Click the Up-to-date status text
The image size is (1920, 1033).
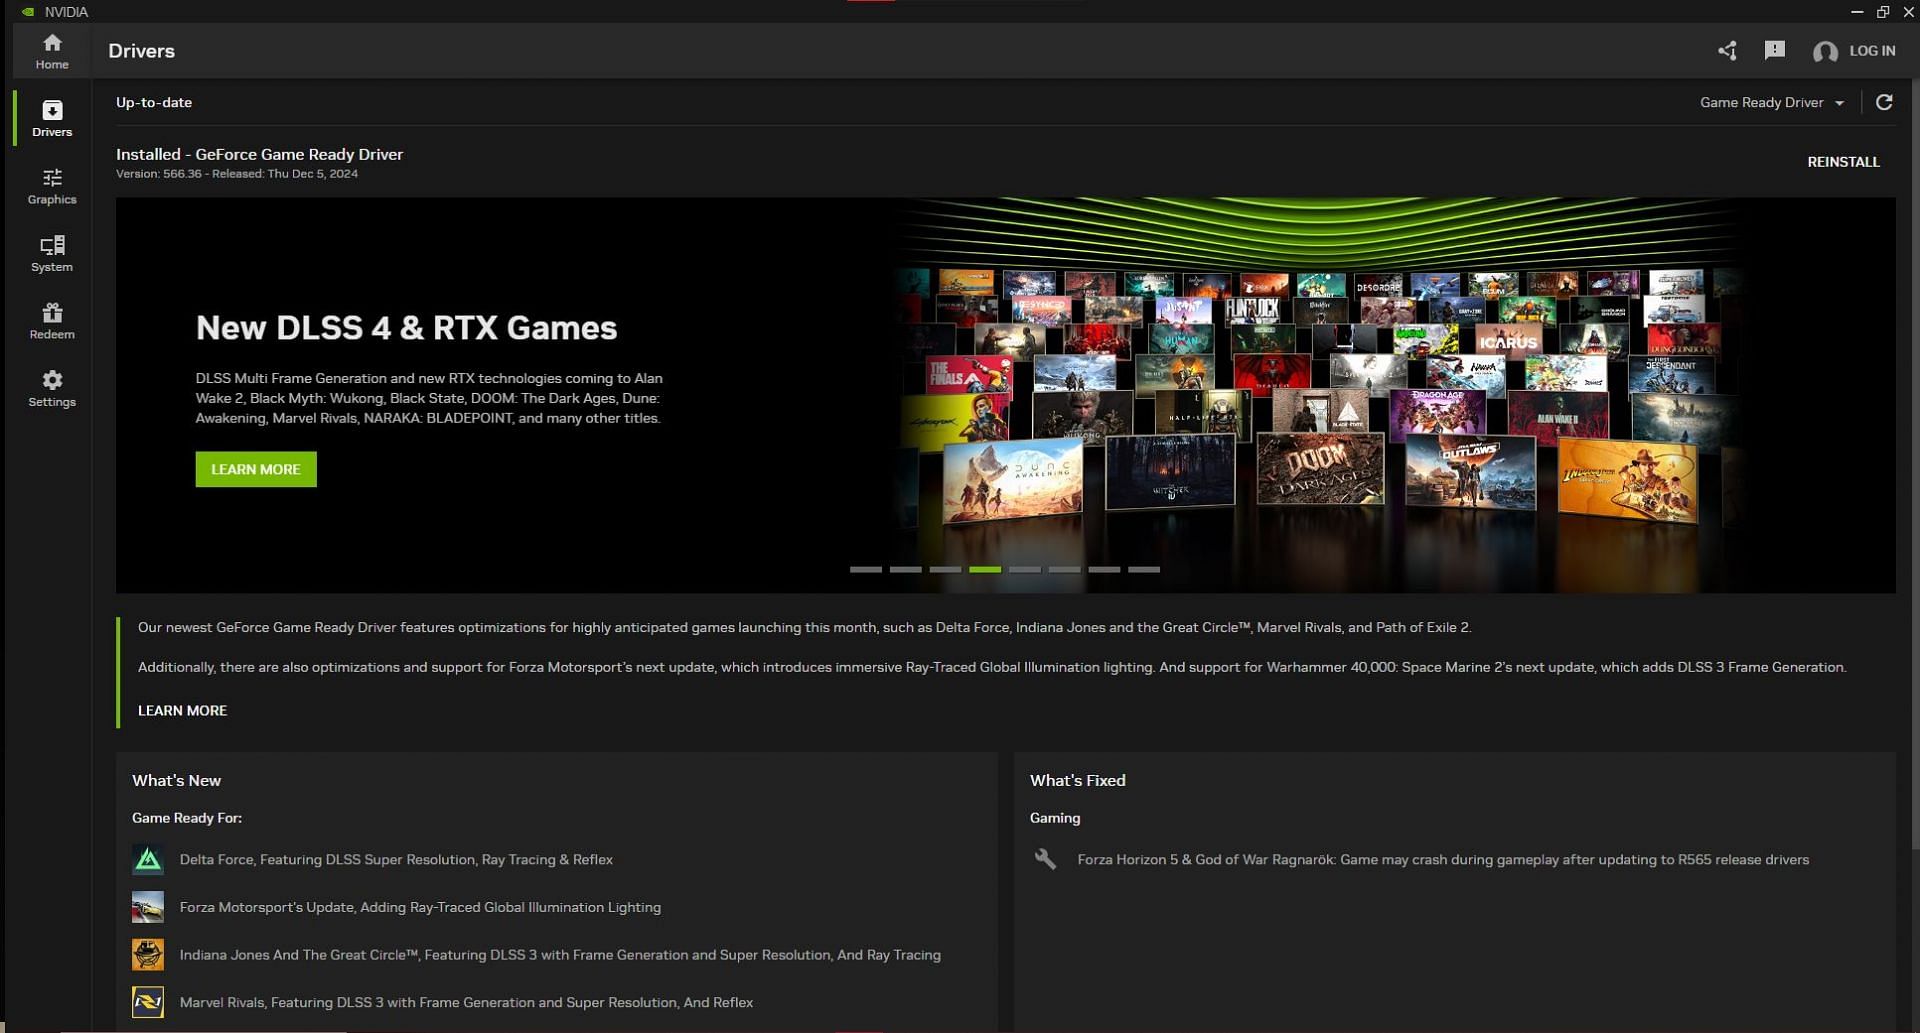pos(154,102)
